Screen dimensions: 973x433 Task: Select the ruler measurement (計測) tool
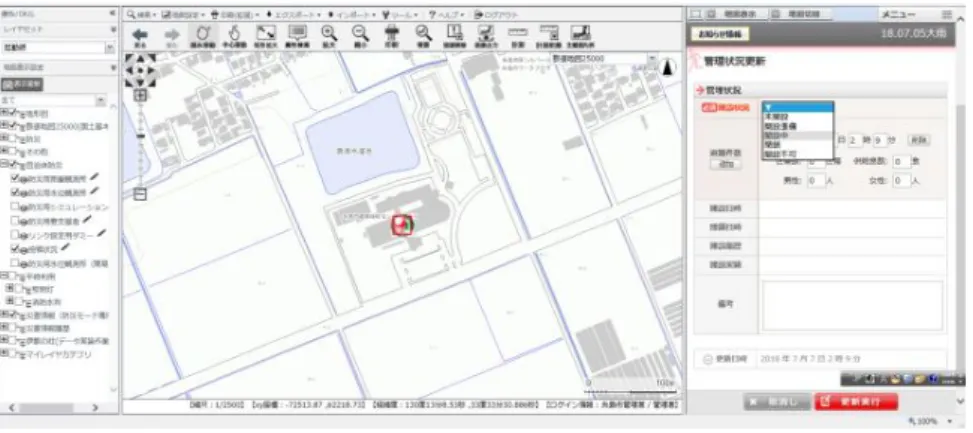(x=517, y=37)
